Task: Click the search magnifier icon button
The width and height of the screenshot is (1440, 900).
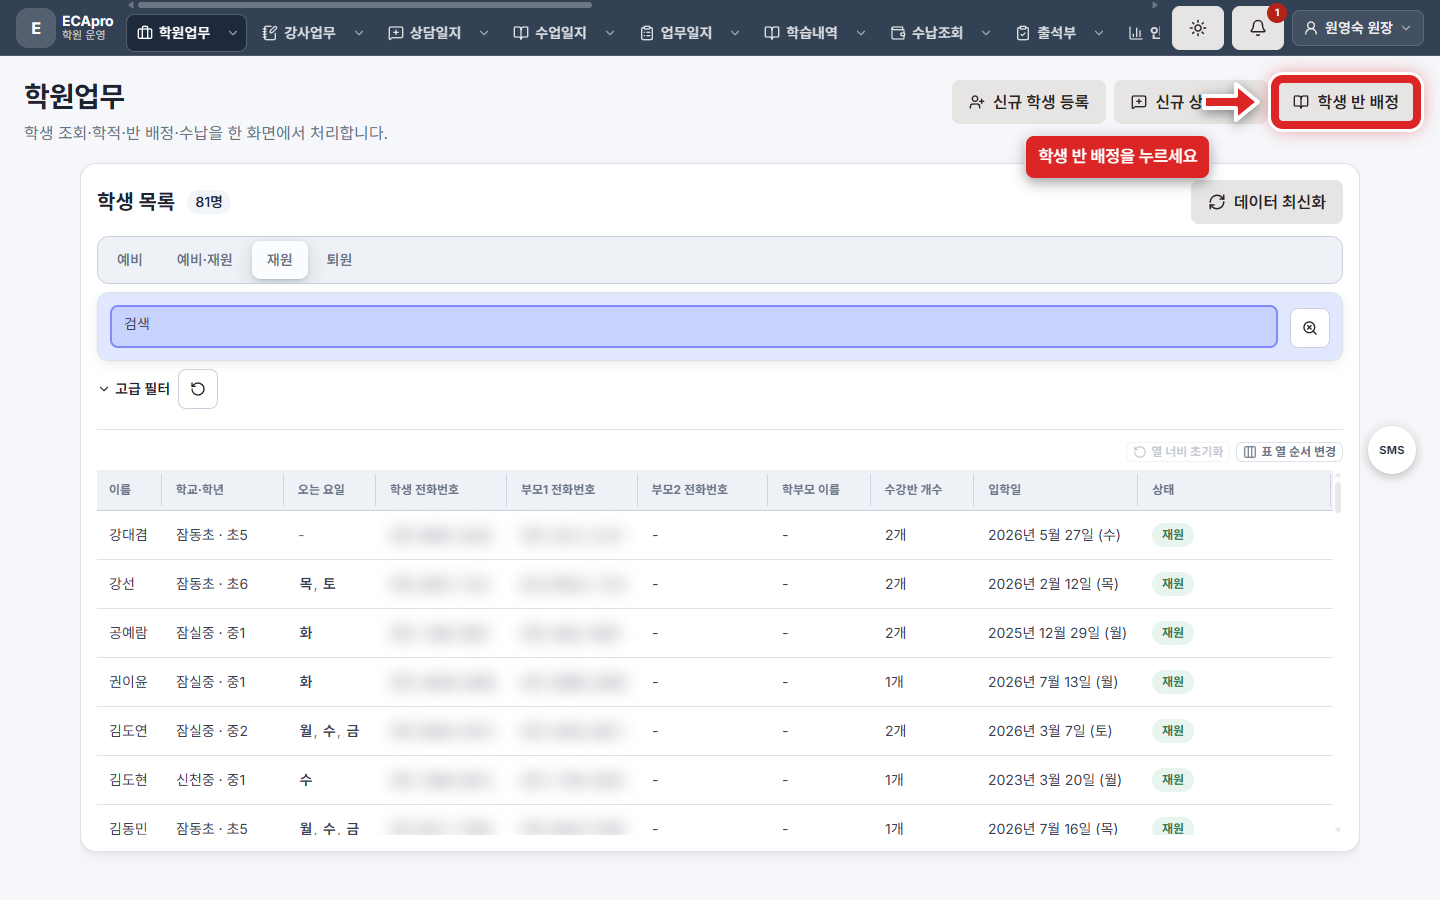Action: point(1310,328)
